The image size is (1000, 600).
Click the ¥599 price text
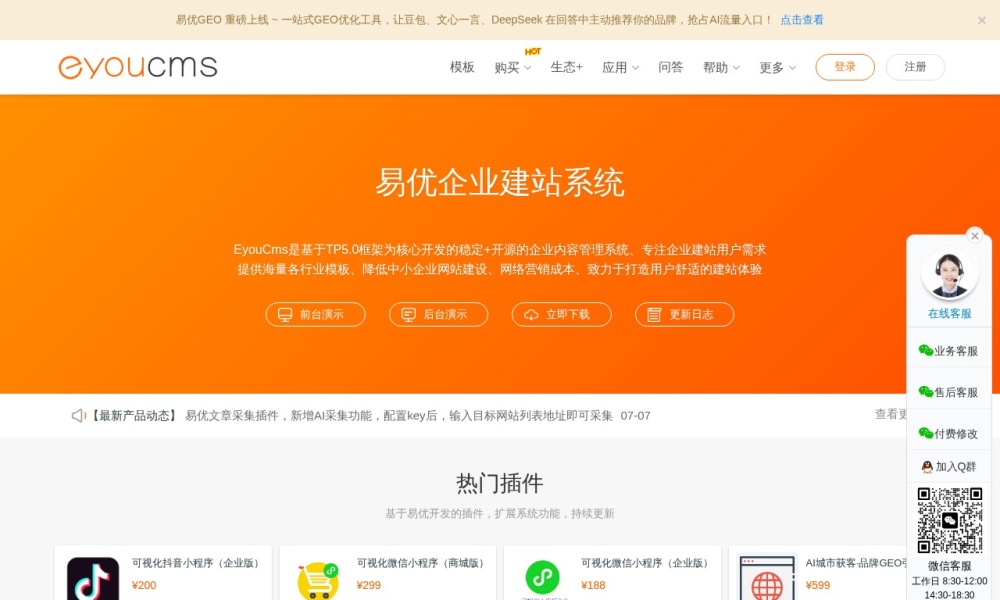[x=818, y=585]
